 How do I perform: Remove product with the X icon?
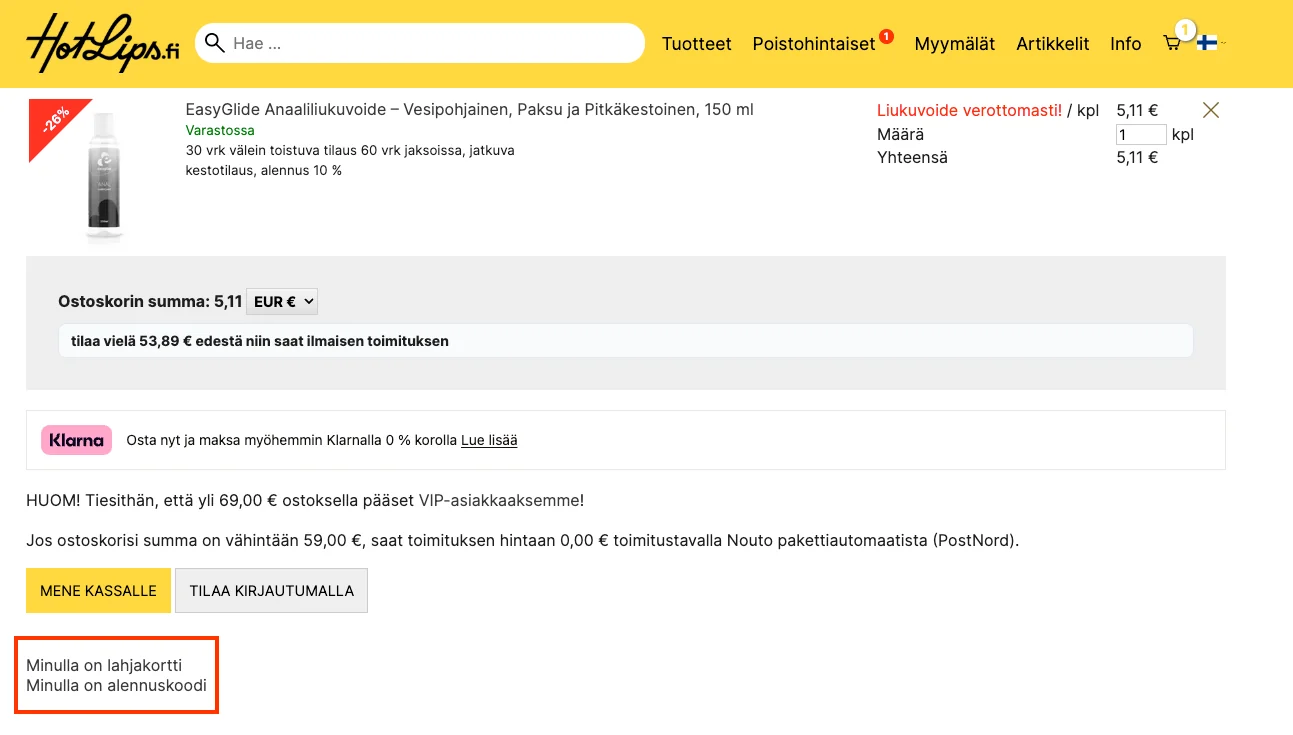(x=1211, y=110)
